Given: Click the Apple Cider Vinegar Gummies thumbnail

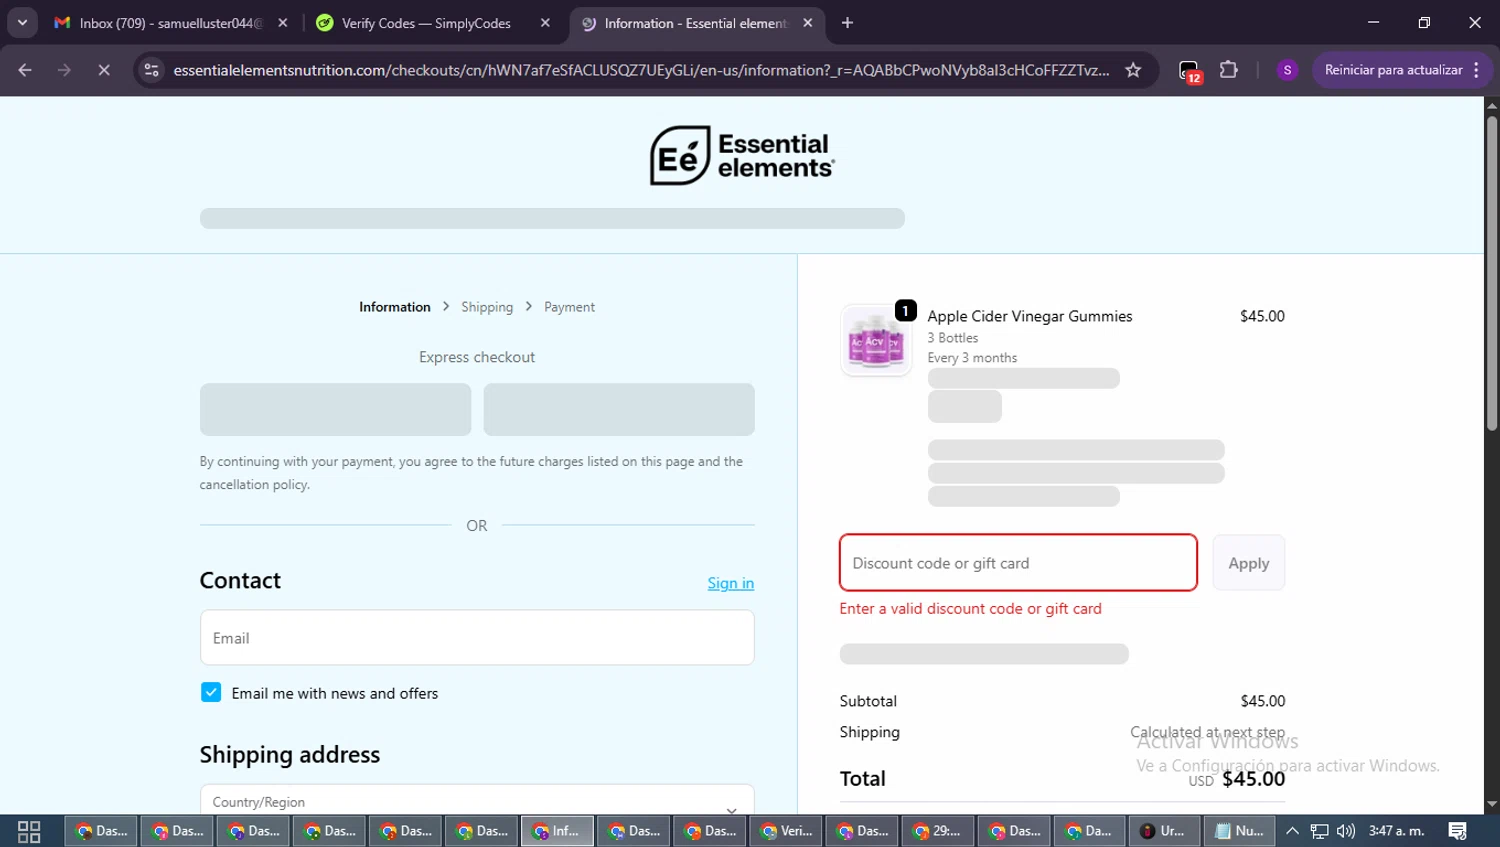Looking at the screenshot, I should [876, 341].
